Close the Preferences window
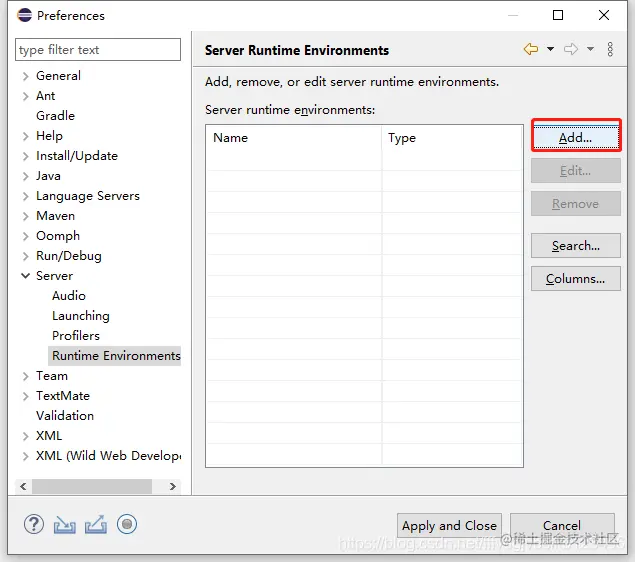The height and width of the screenshot is (562, 635). (604, 15)
